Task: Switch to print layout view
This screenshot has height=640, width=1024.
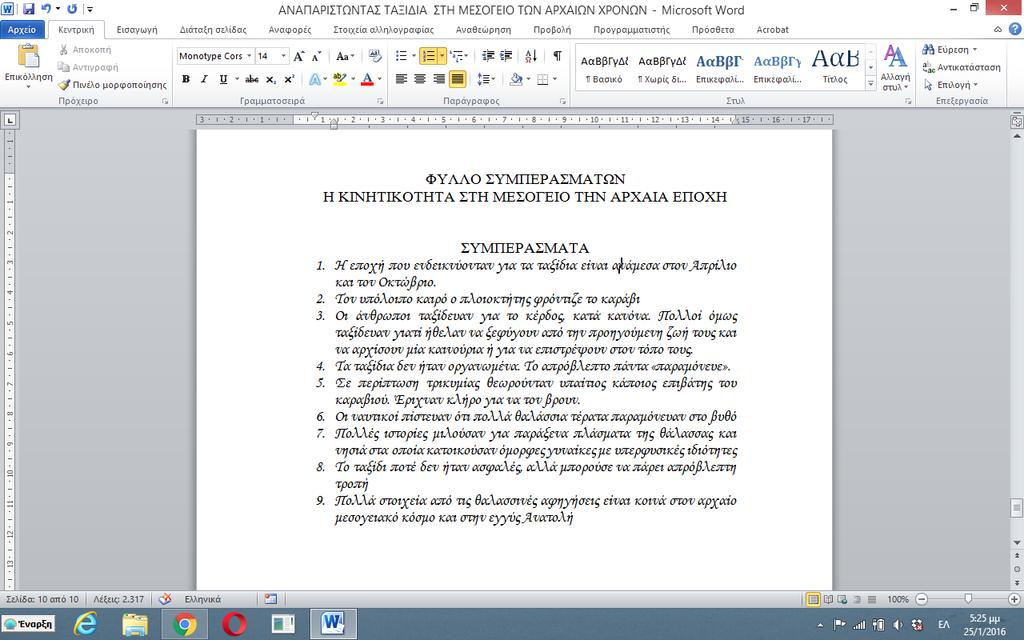Action: click(813, 599)
